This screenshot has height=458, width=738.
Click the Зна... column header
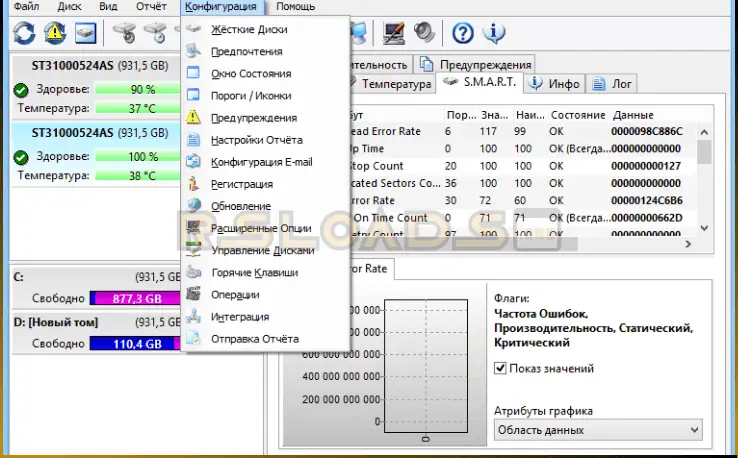(x=495, y=115)
